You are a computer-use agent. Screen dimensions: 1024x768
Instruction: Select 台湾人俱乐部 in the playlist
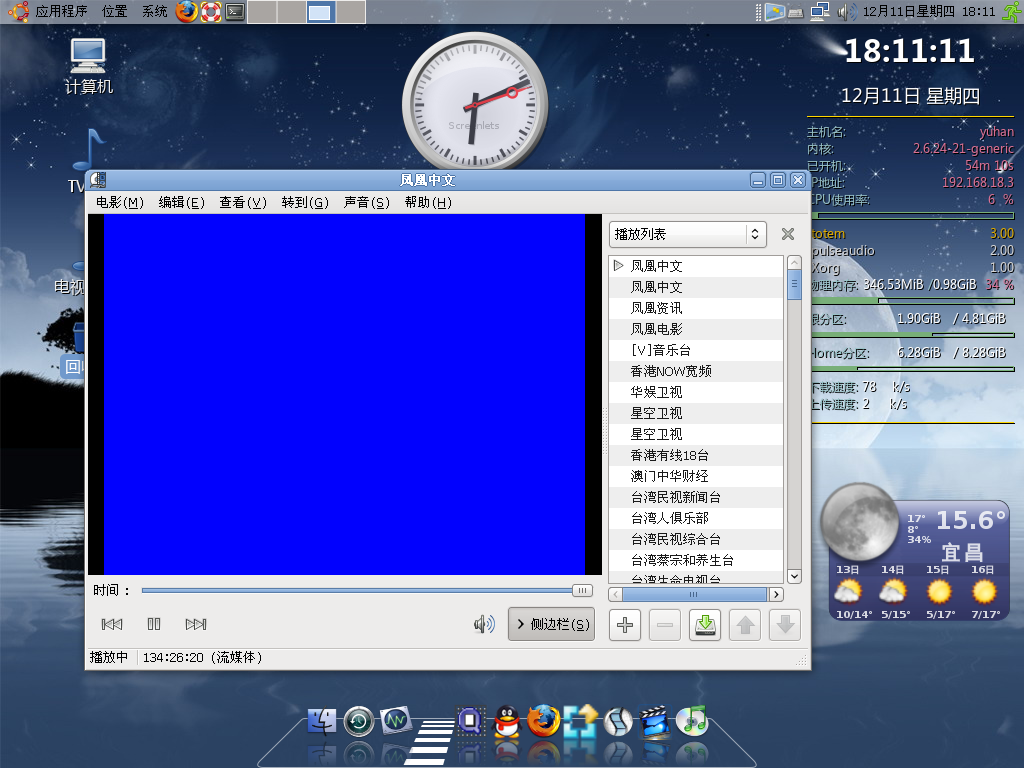696,518
